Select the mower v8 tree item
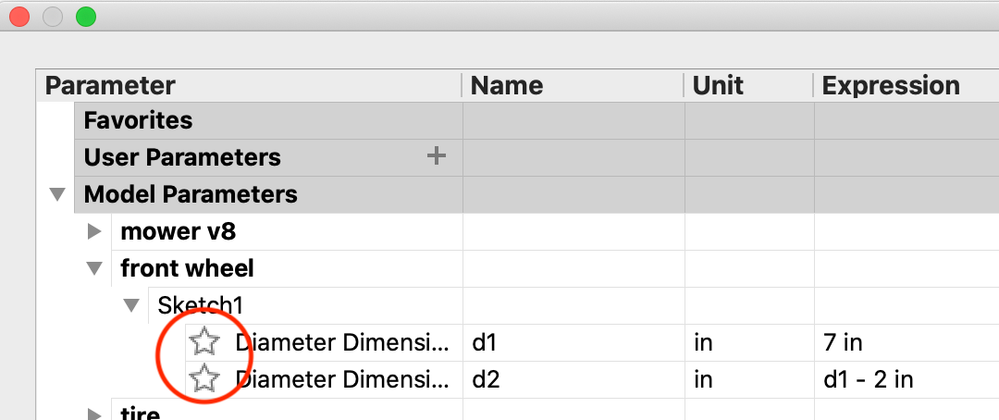Image resolution: width=999 pixels, height=420 pixels. coord(178,231)
